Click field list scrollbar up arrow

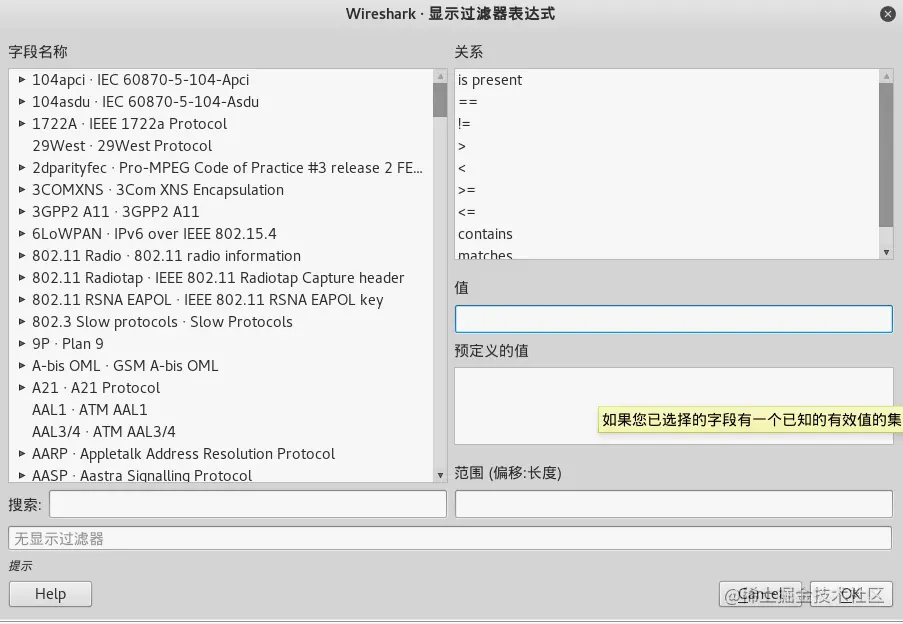coord(440,76)
